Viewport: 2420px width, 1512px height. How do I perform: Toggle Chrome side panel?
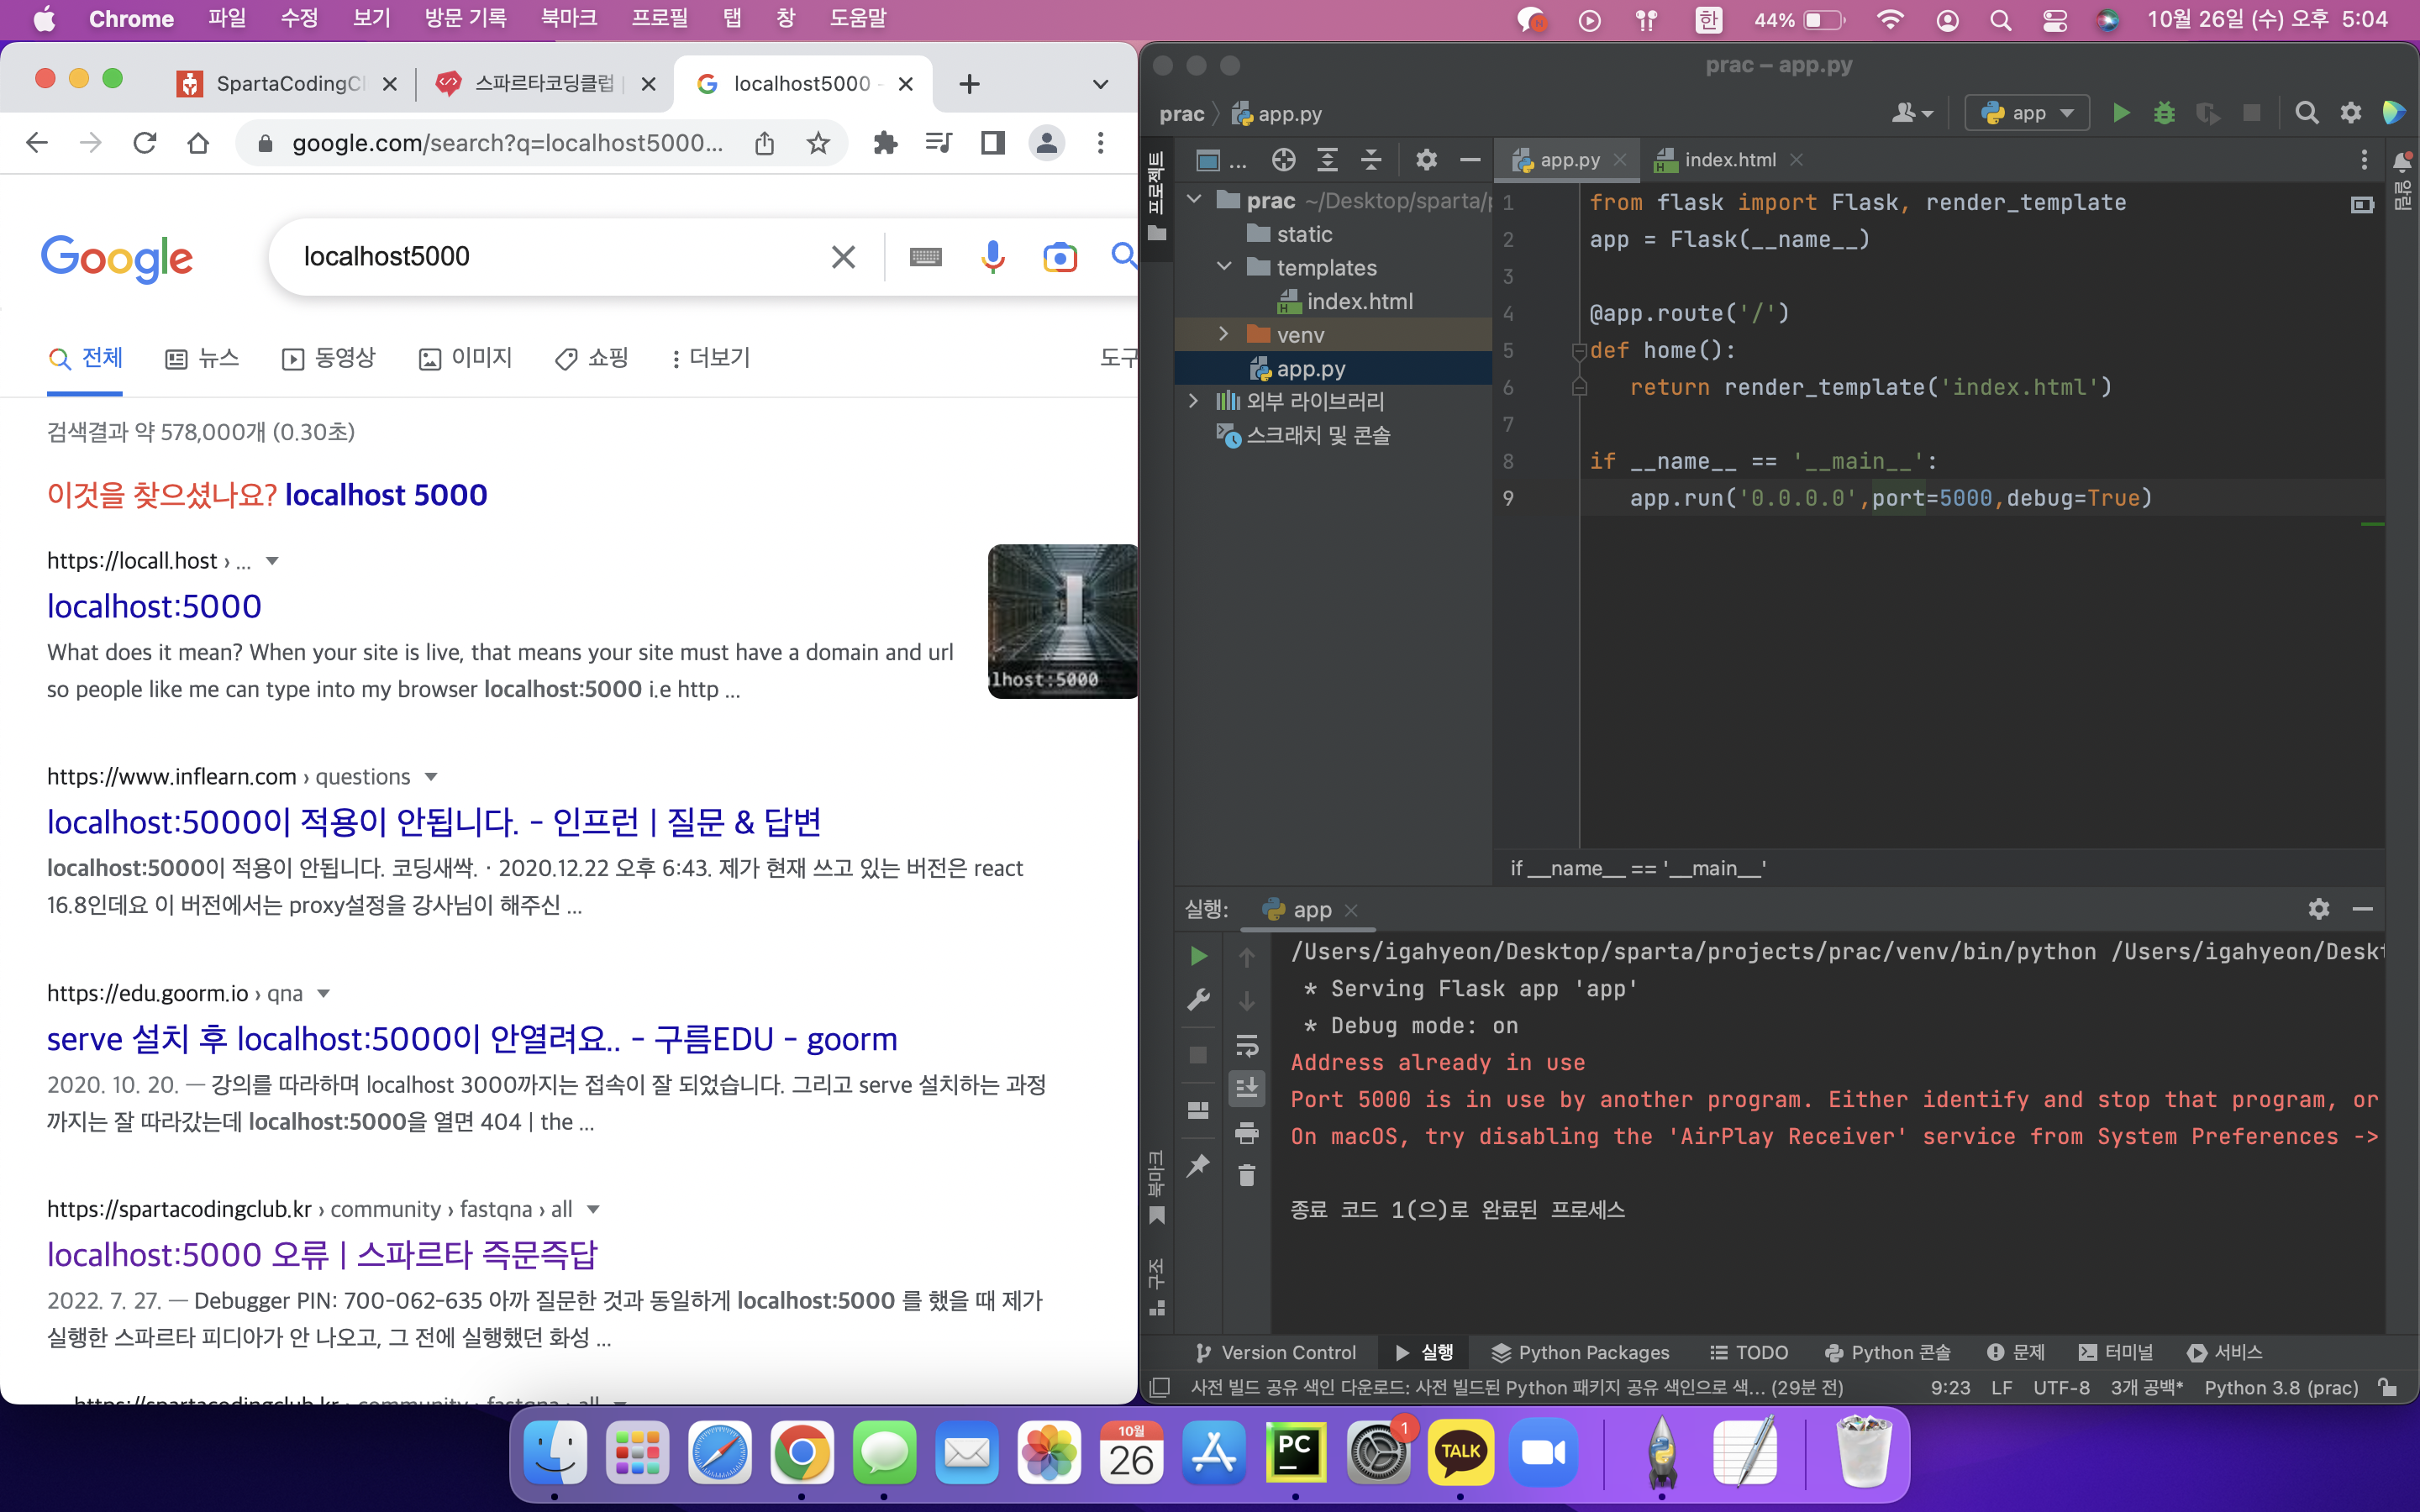[x=992, y=143]
